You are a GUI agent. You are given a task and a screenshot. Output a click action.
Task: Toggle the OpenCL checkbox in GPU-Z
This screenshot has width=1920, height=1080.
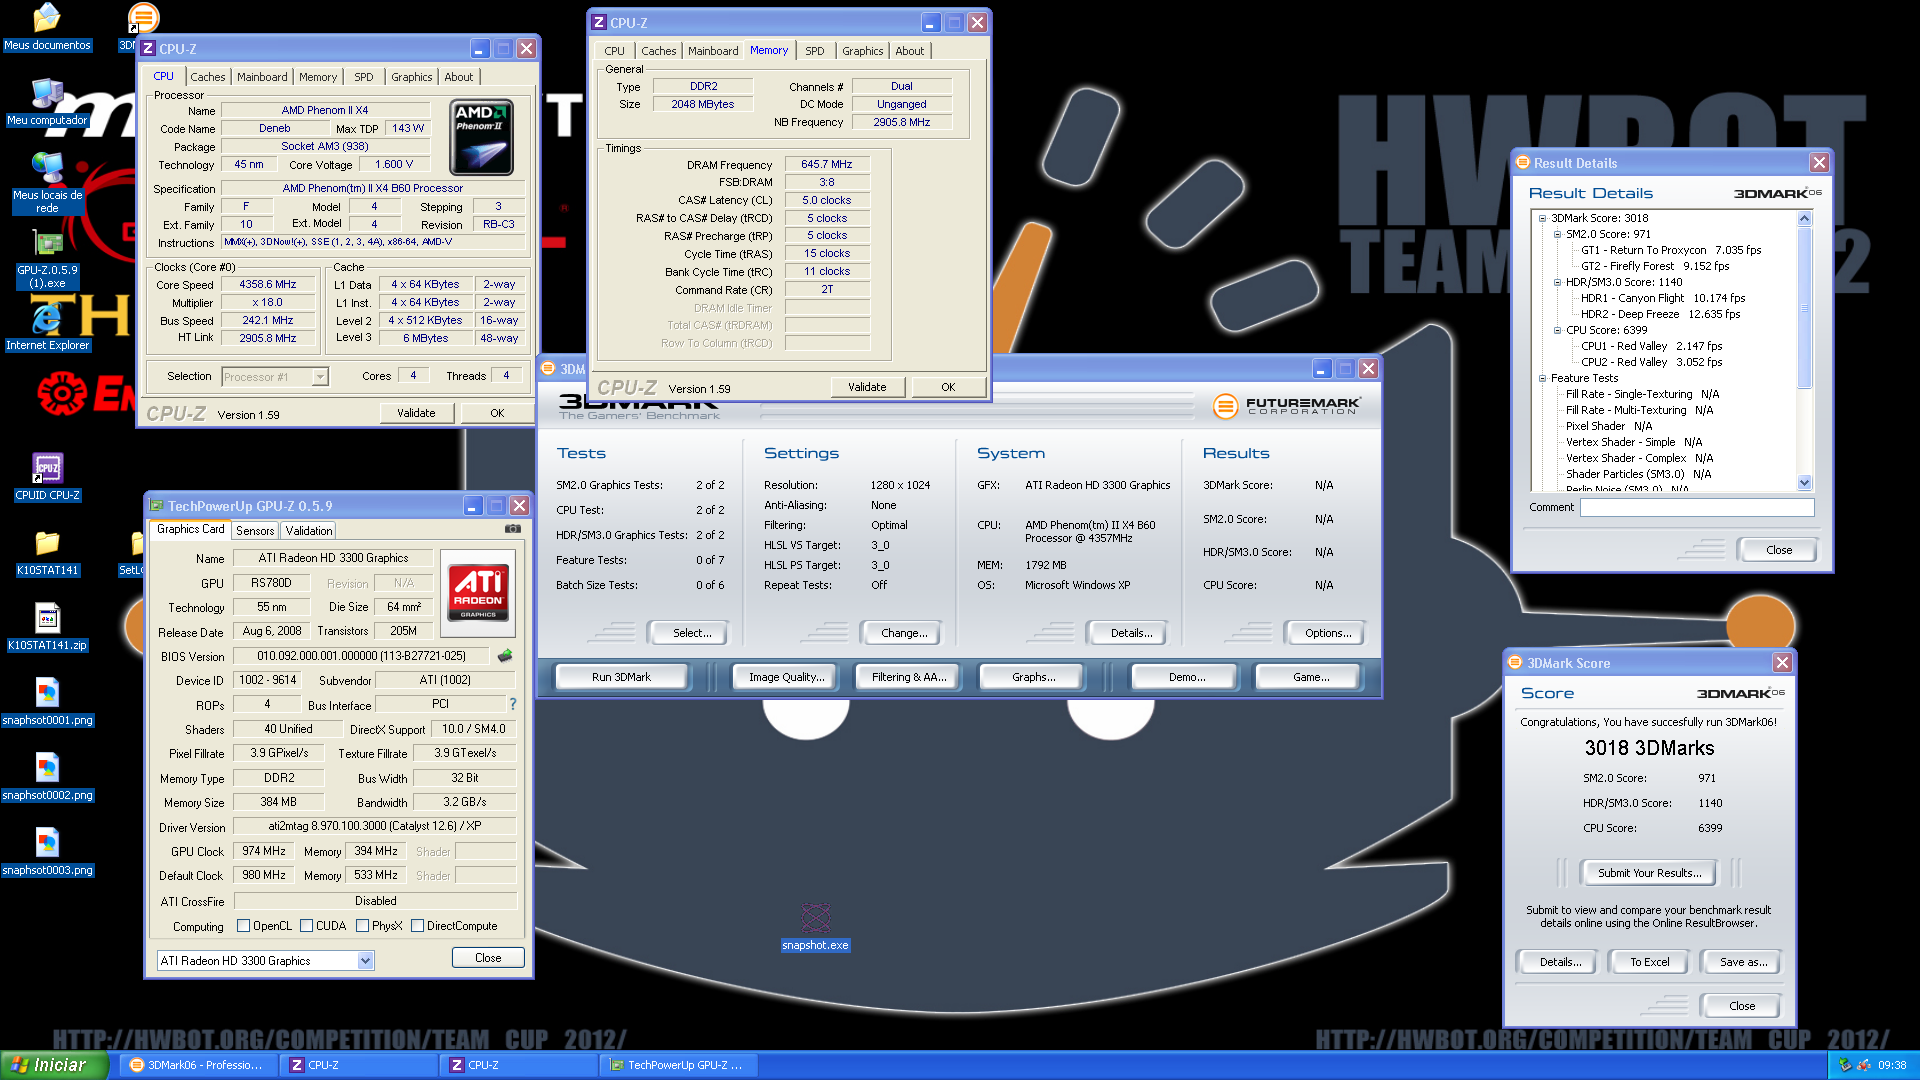click(243, 926)
